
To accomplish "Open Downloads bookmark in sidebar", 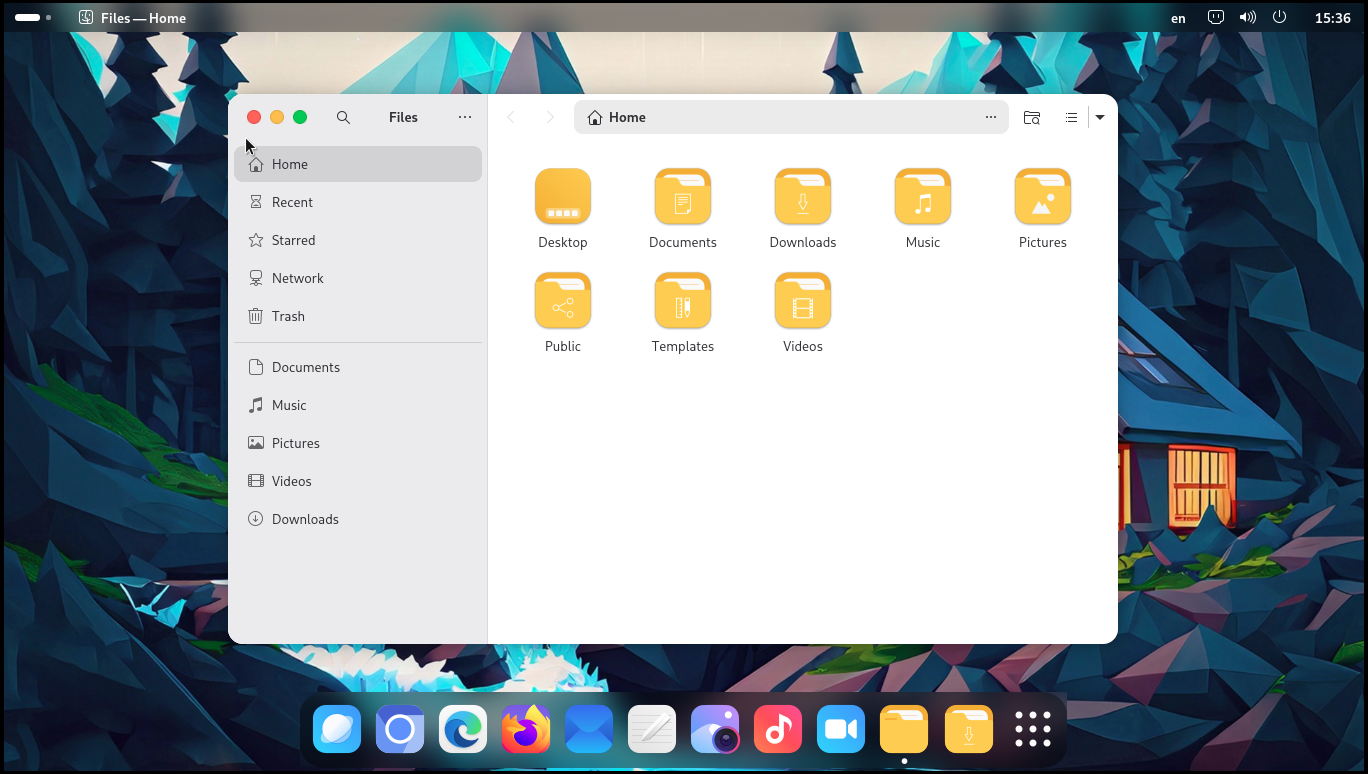I will [x=358, y=519].
